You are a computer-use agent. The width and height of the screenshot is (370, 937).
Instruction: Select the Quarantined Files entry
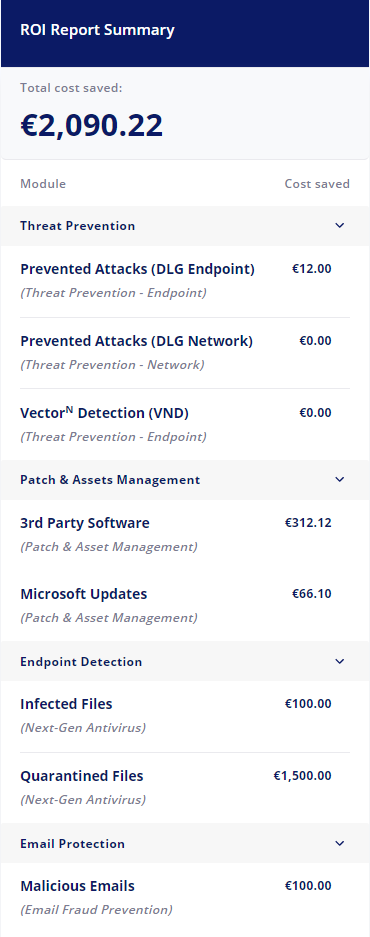[x=185, y=788]
